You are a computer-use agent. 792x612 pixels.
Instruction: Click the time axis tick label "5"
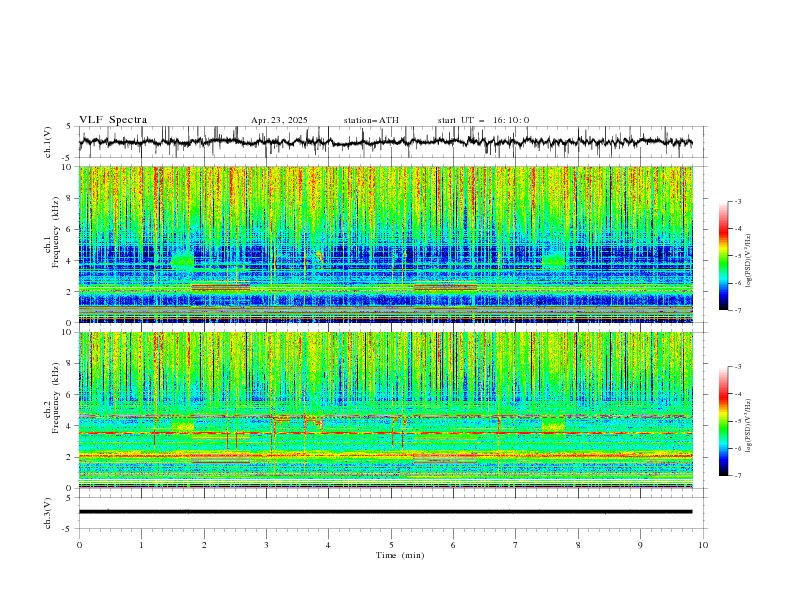point(391,545)
